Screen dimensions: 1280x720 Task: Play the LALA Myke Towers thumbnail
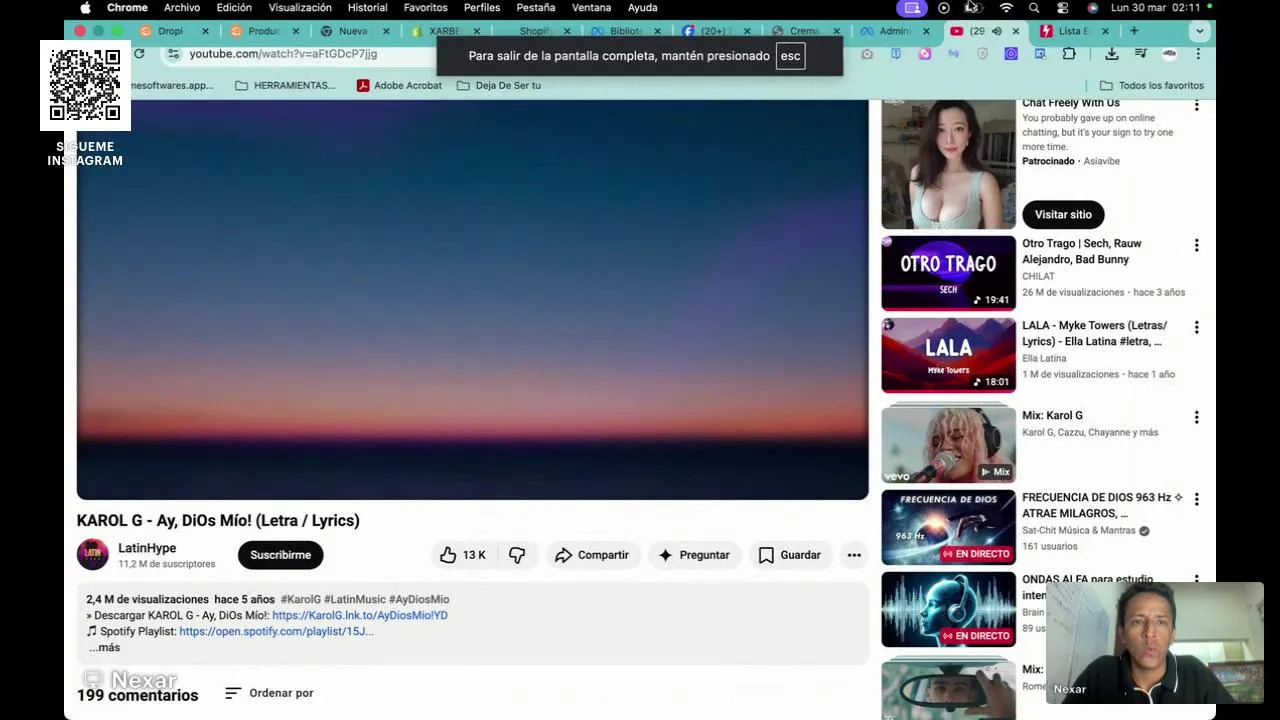point(948,355)
